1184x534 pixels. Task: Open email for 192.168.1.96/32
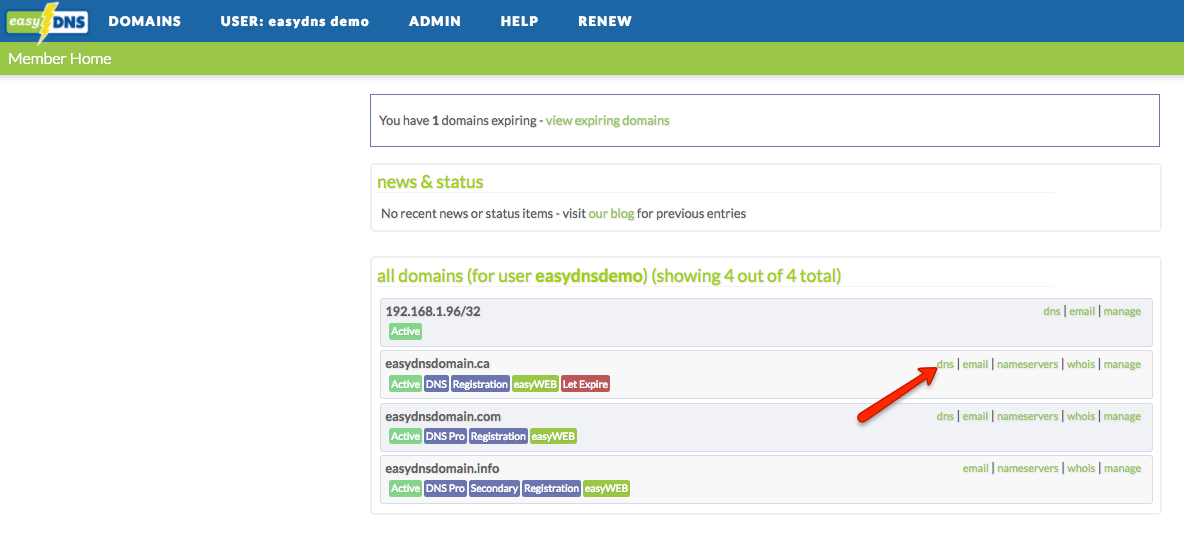(x=1082, y=311)
